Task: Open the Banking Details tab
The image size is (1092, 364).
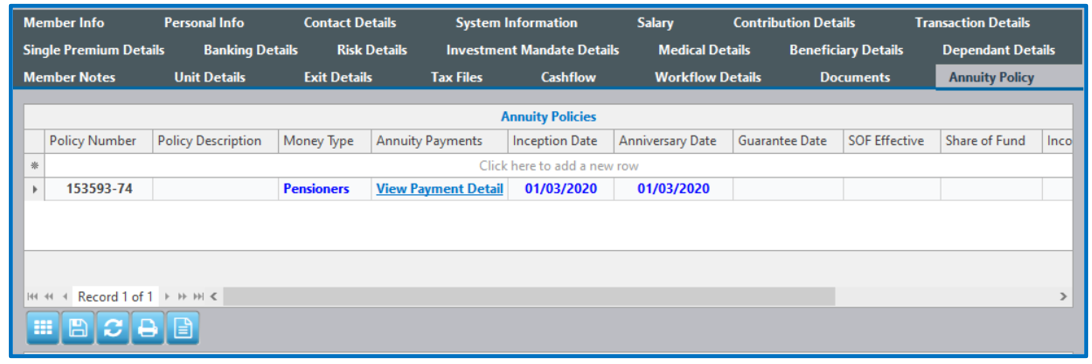Action: [251, 50]
